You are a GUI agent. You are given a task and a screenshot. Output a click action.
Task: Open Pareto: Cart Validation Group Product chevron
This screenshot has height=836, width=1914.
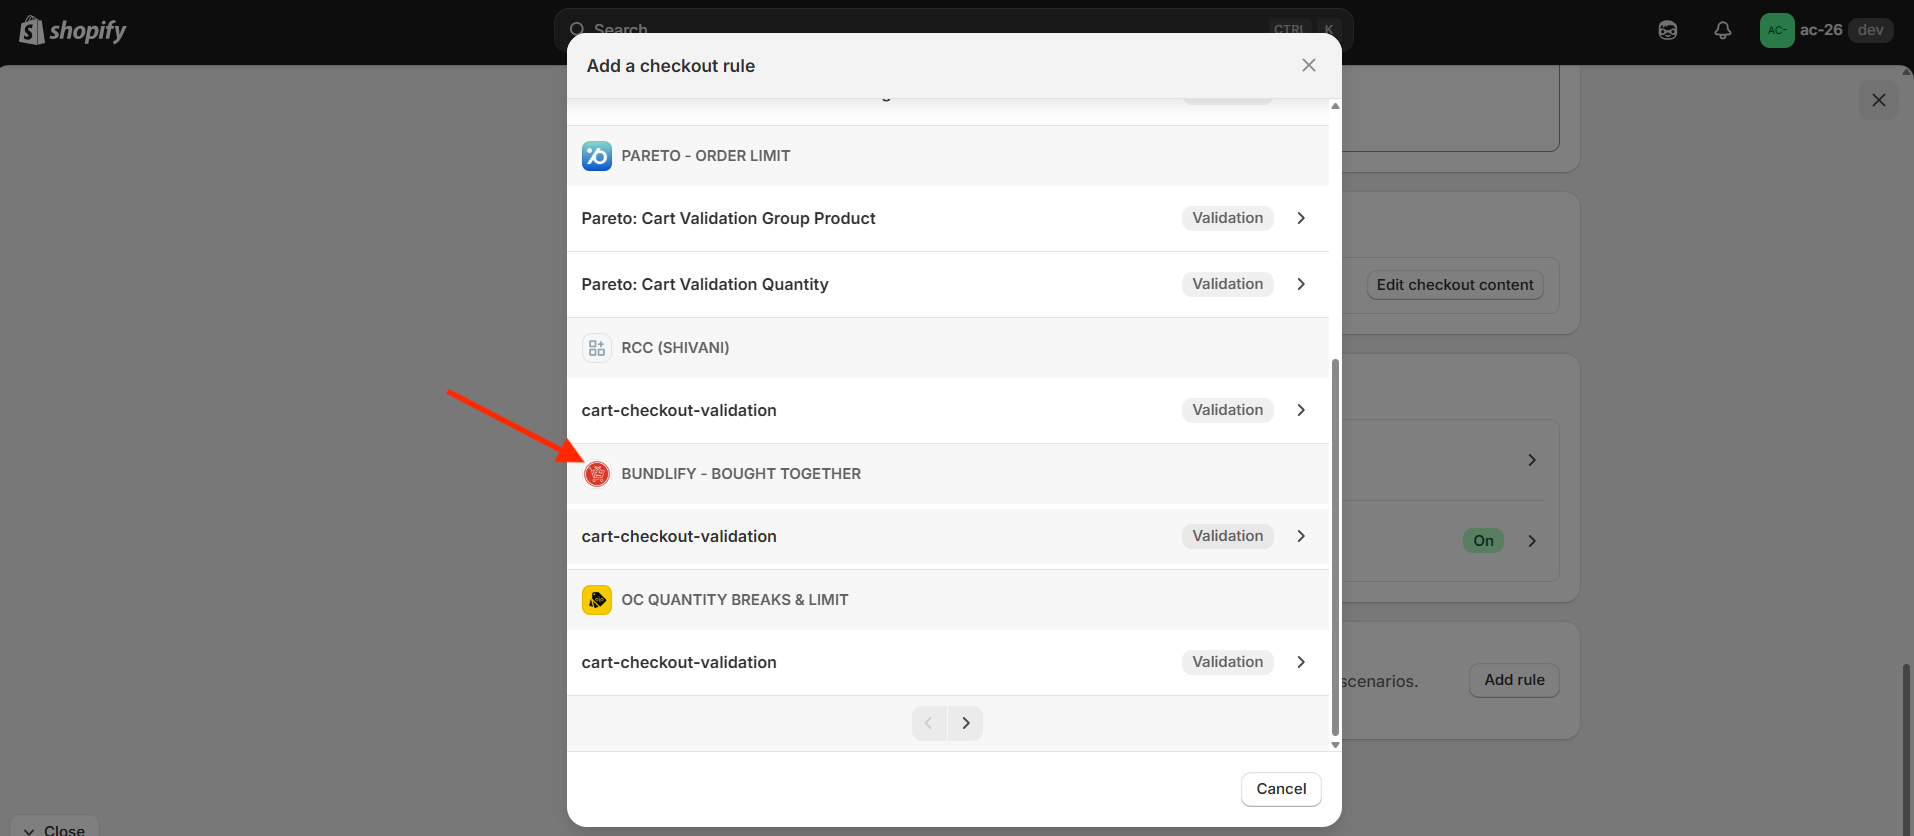coord(1301,218)
